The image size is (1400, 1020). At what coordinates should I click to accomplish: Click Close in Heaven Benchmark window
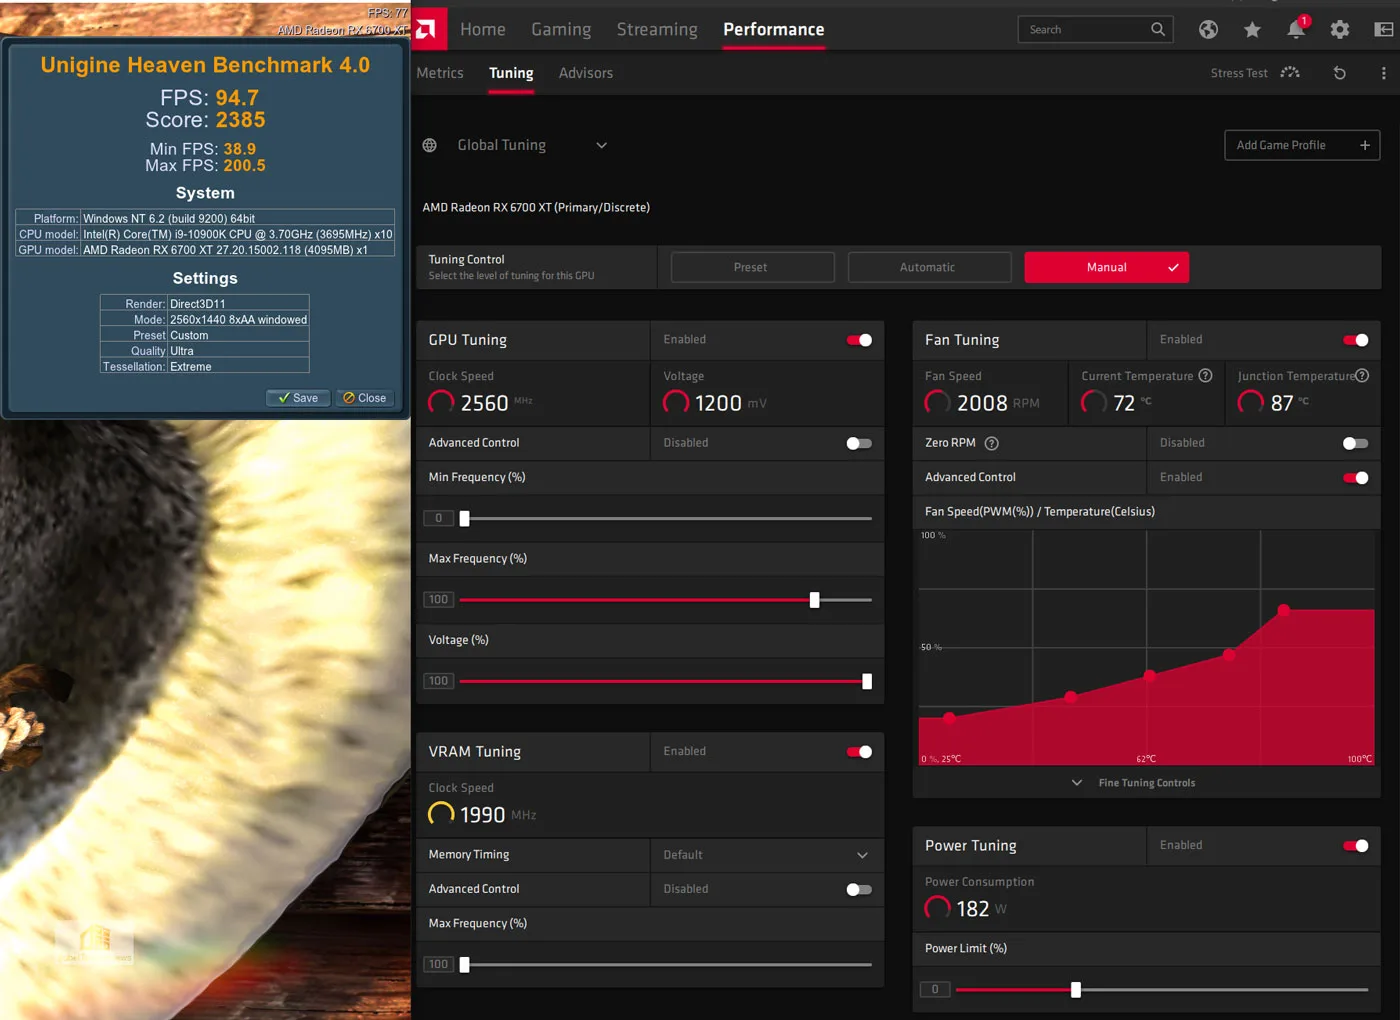pos(365,398)
